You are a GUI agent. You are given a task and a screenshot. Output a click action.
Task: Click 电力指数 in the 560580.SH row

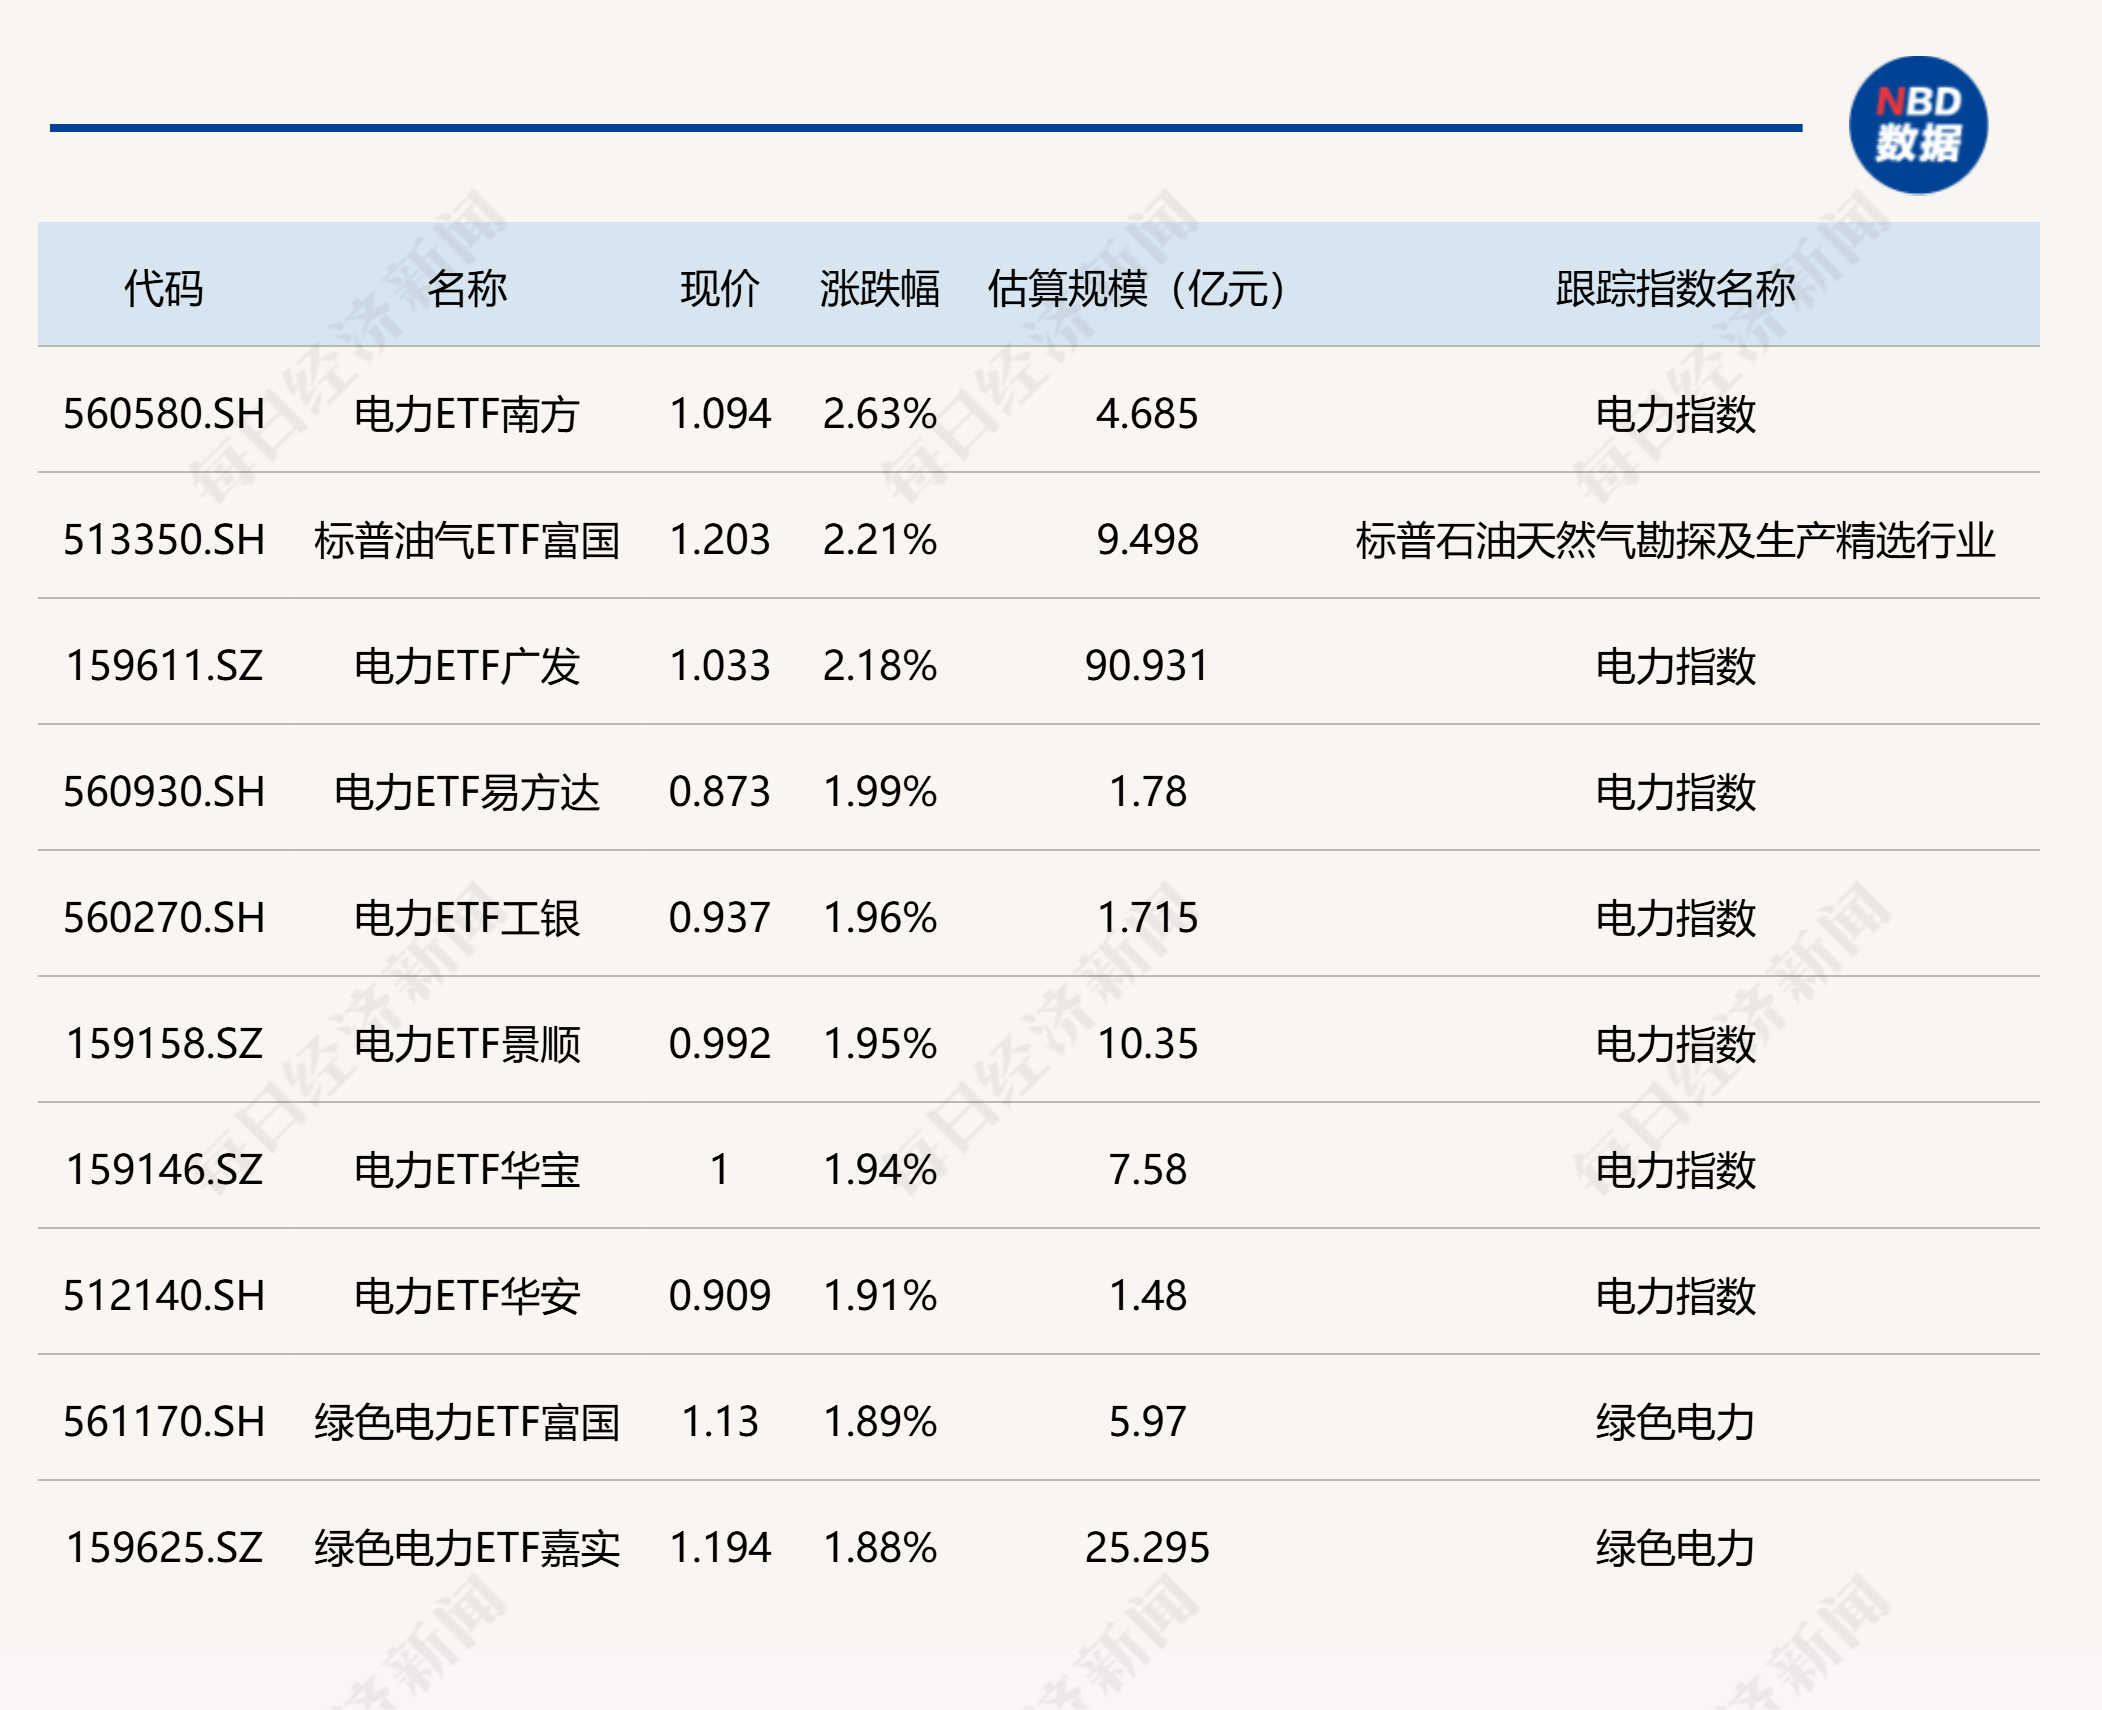click(1676, 414)
